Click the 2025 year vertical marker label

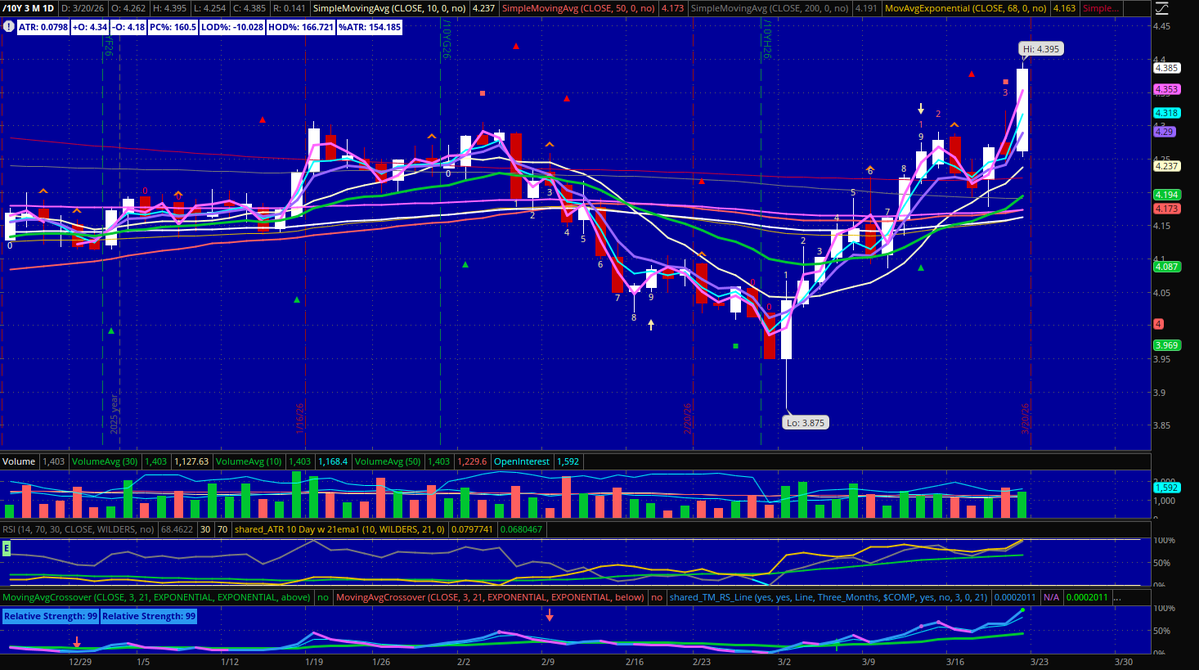click(x=114, y=414)
